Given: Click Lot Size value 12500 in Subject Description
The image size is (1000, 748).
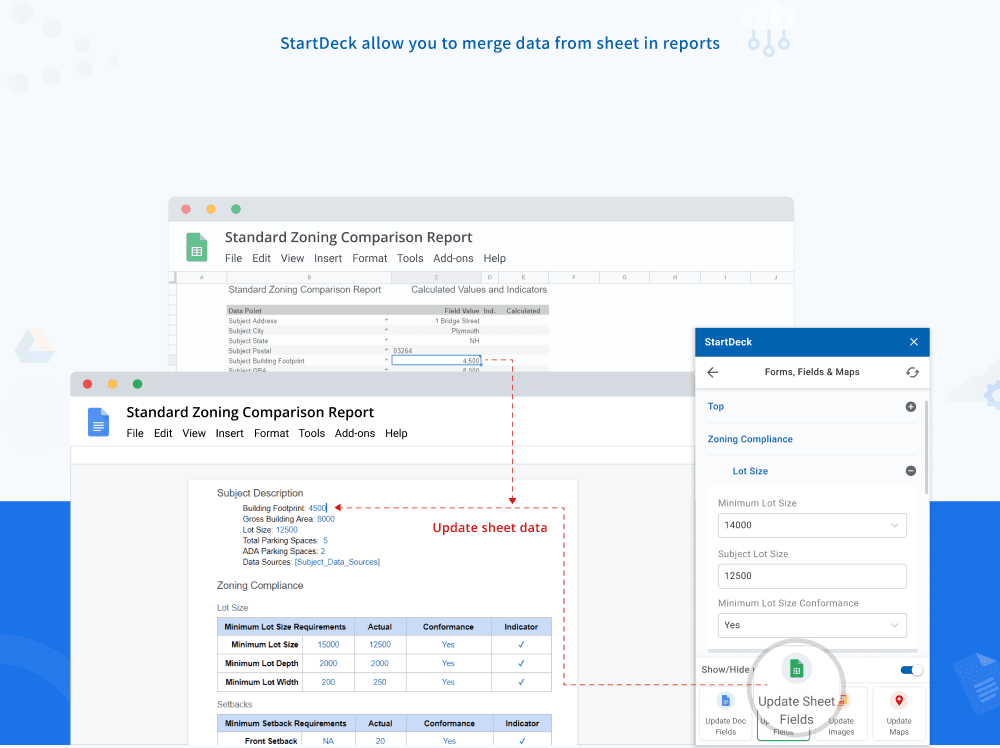Looking at the screenshot, I should (286, 530).
